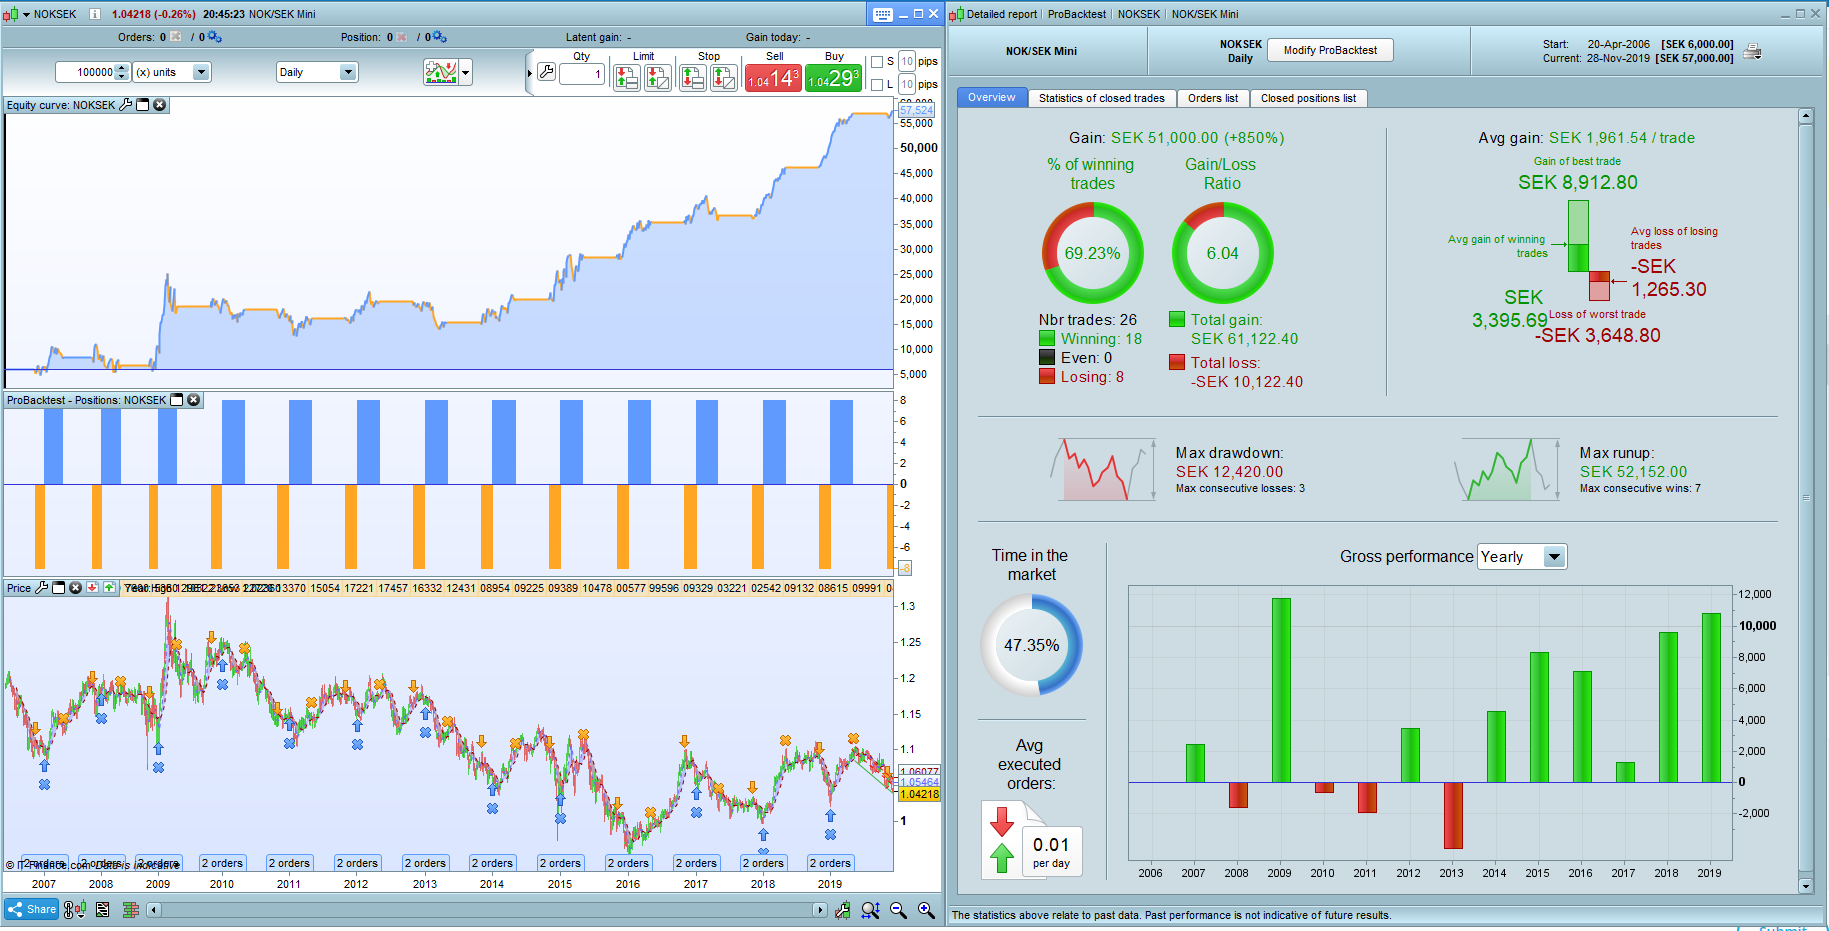Zoom in the chart
This screenshot has height=931, width=1829.
click(x=927, y=910)
